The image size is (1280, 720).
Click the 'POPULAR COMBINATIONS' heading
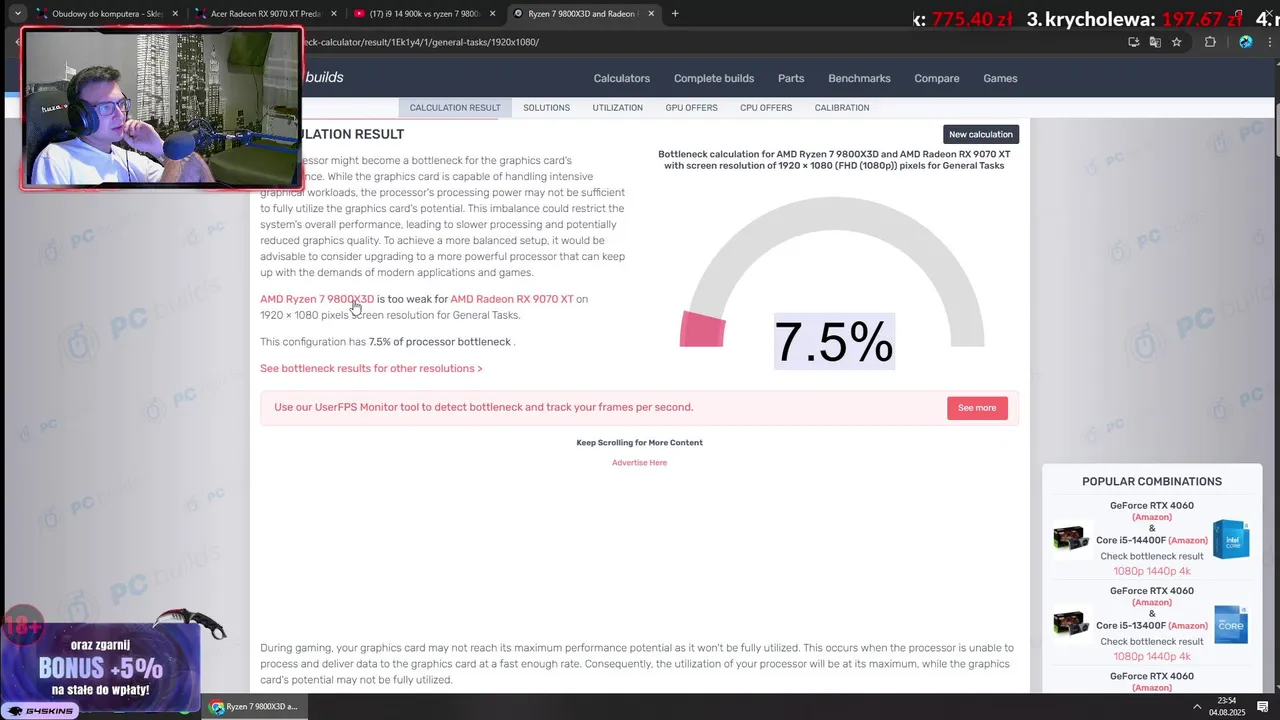[x=1152, y=482]
